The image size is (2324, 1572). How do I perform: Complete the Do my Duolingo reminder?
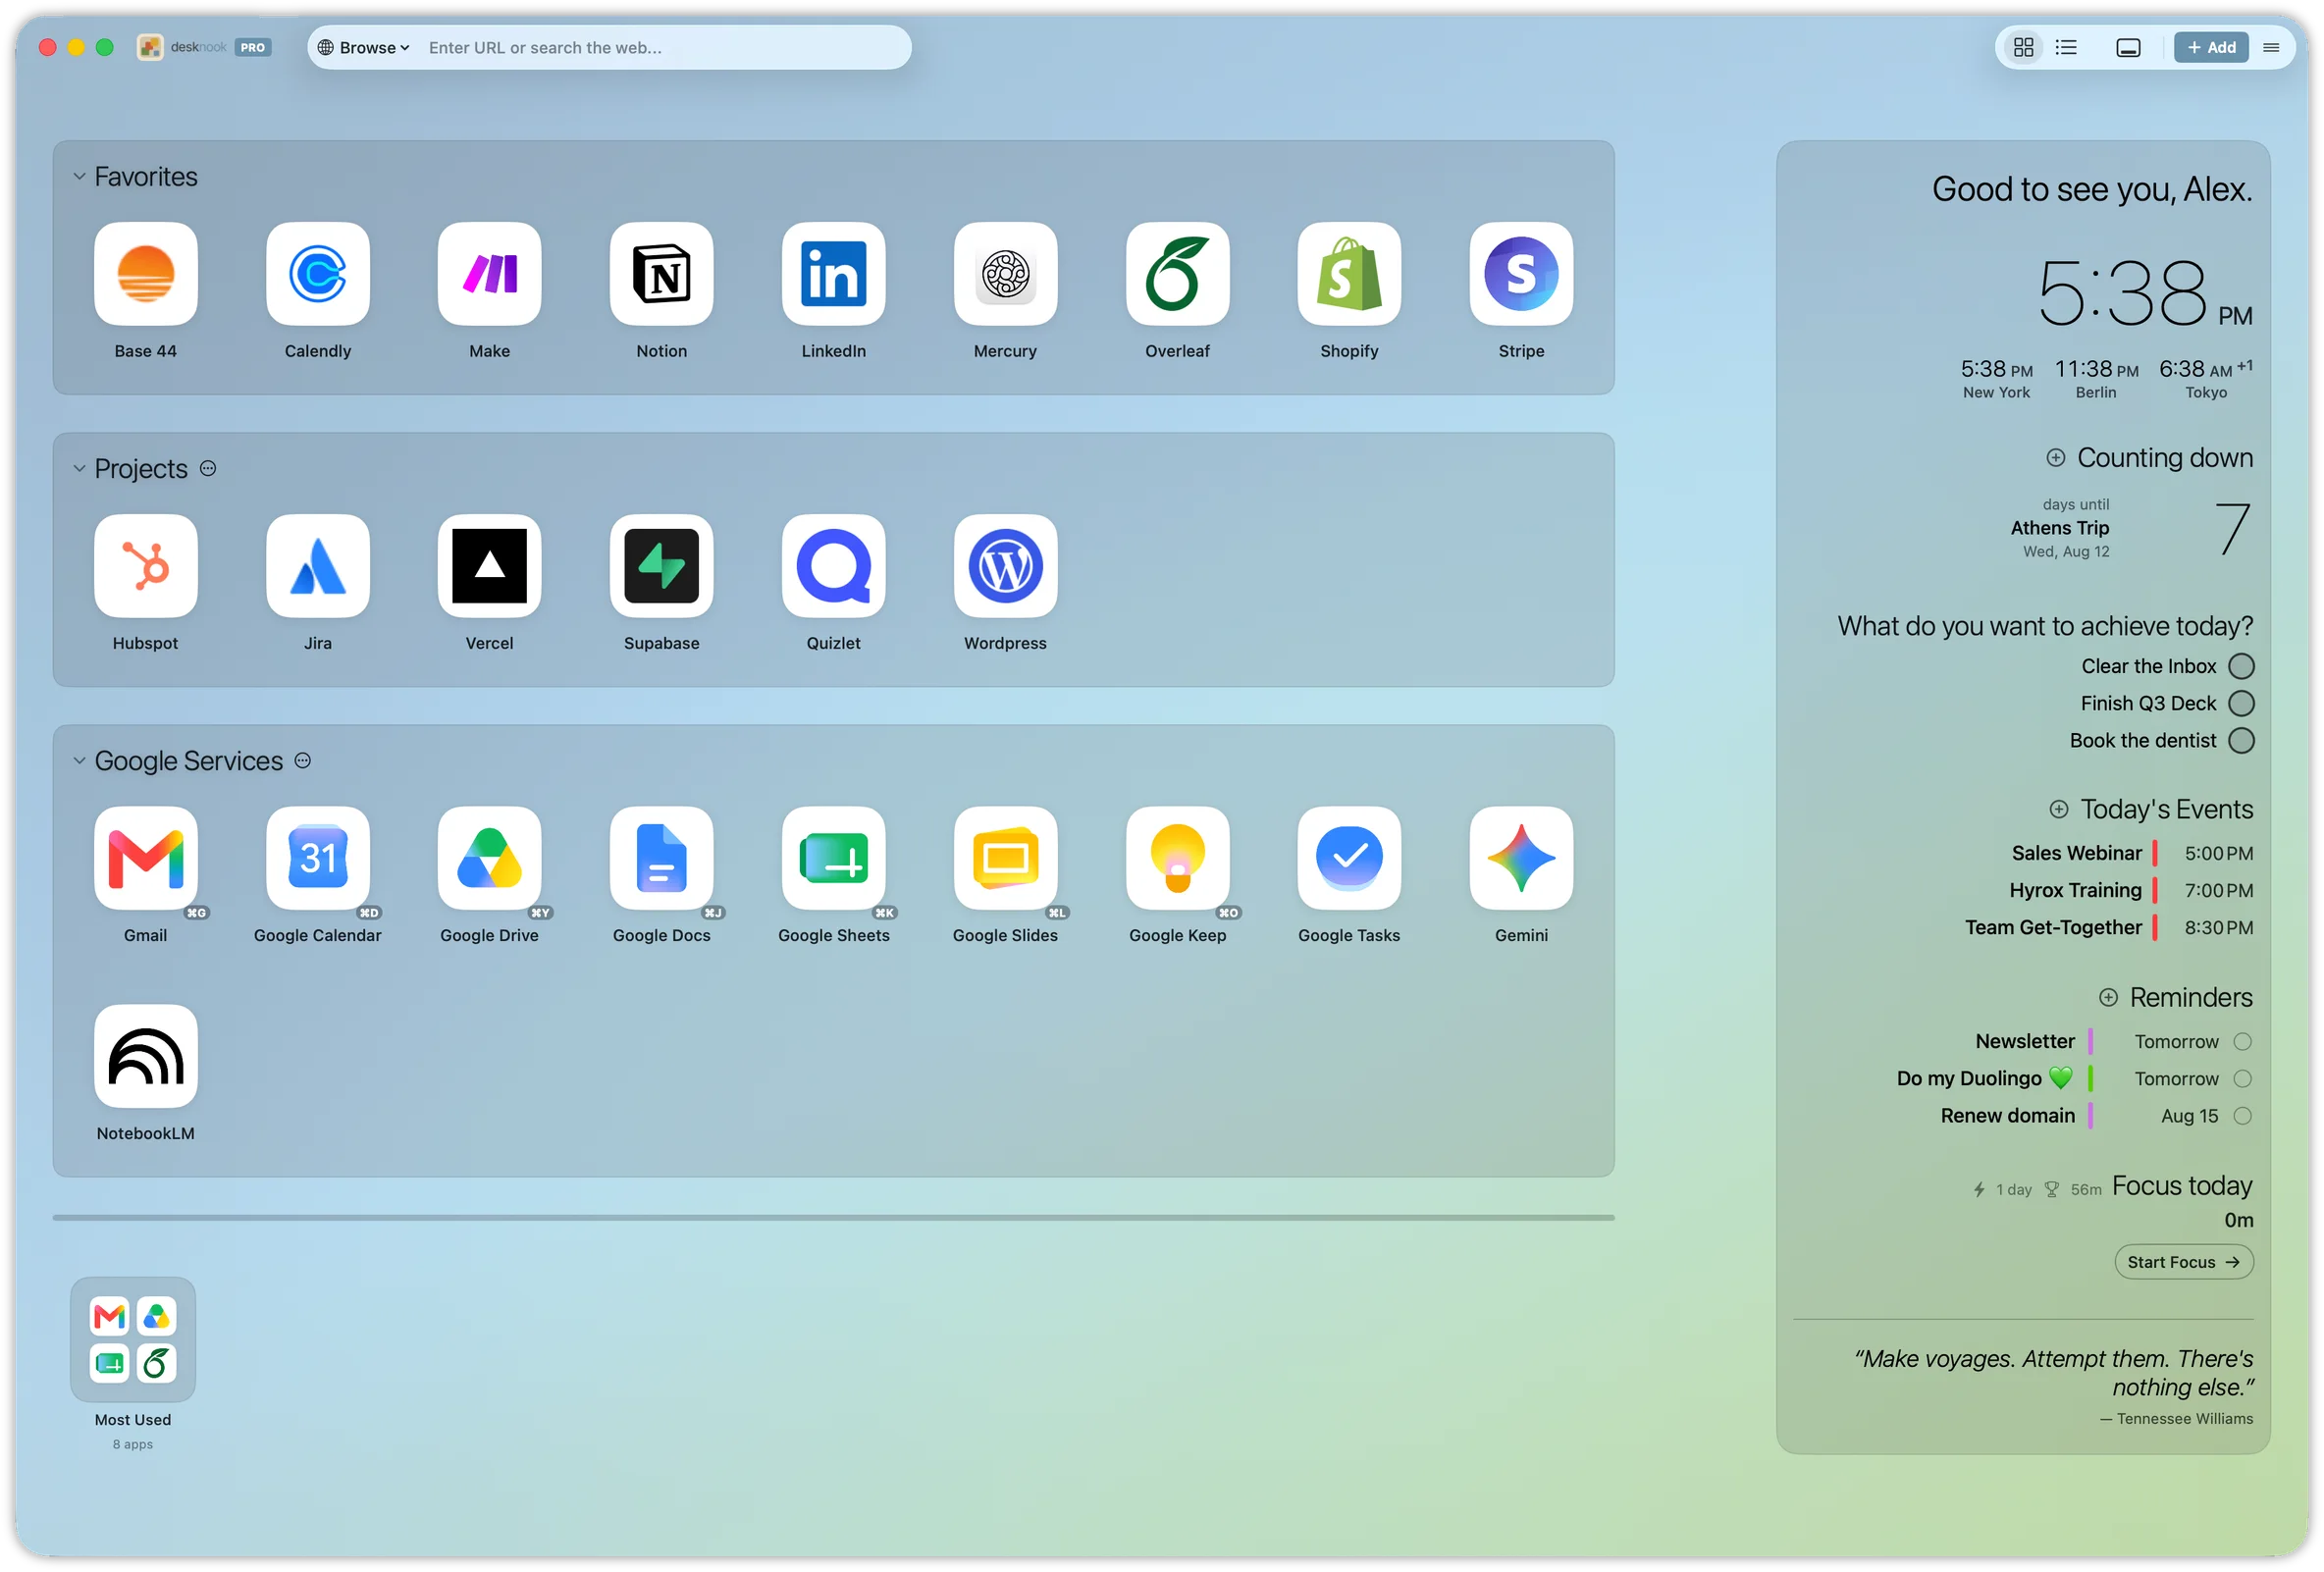pyautogui.click(x=2243, y=1079)
